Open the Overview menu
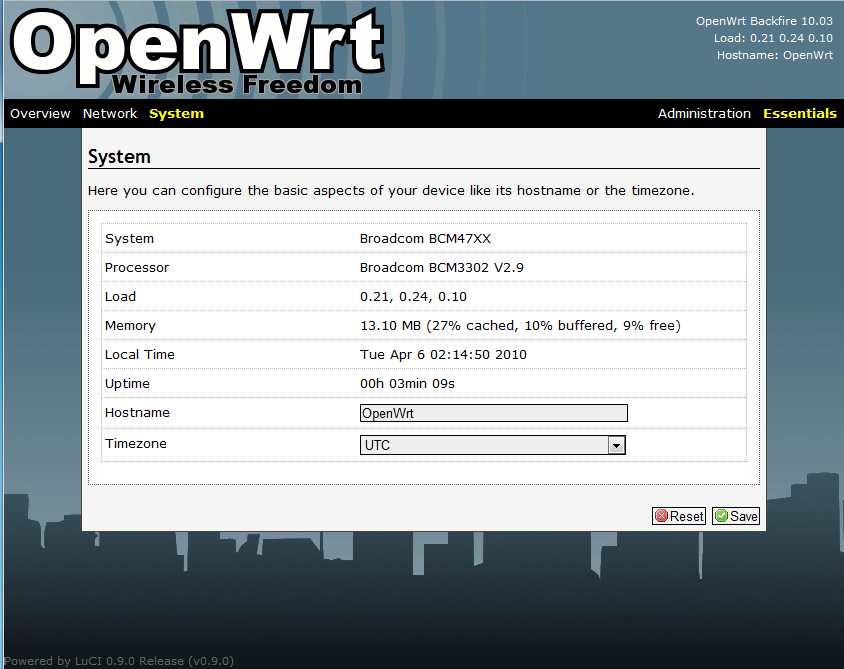844x669 pixels. pos(40,114)
